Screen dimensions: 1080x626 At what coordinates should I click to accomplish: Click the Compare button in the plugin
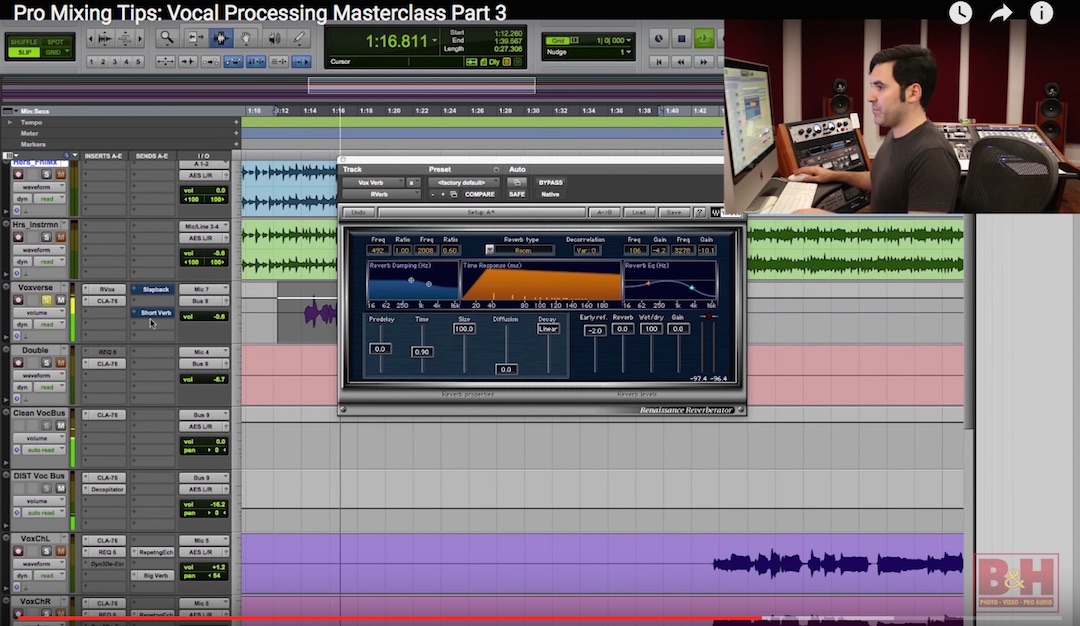tap(479, 194)
